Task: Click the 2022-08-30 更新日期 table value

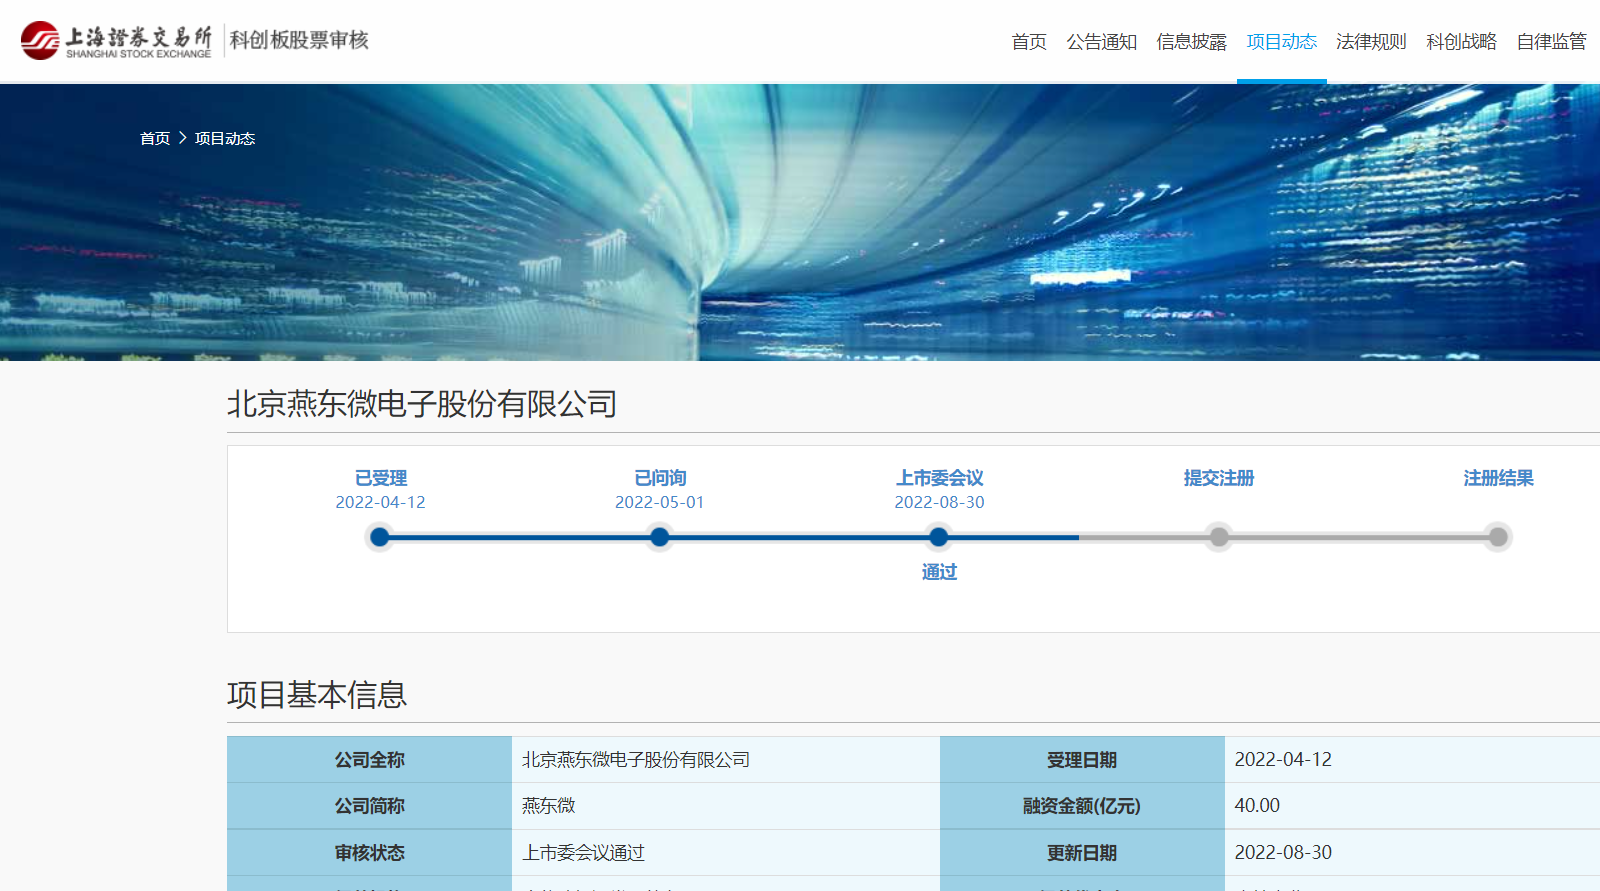Action: point(1283,853)
